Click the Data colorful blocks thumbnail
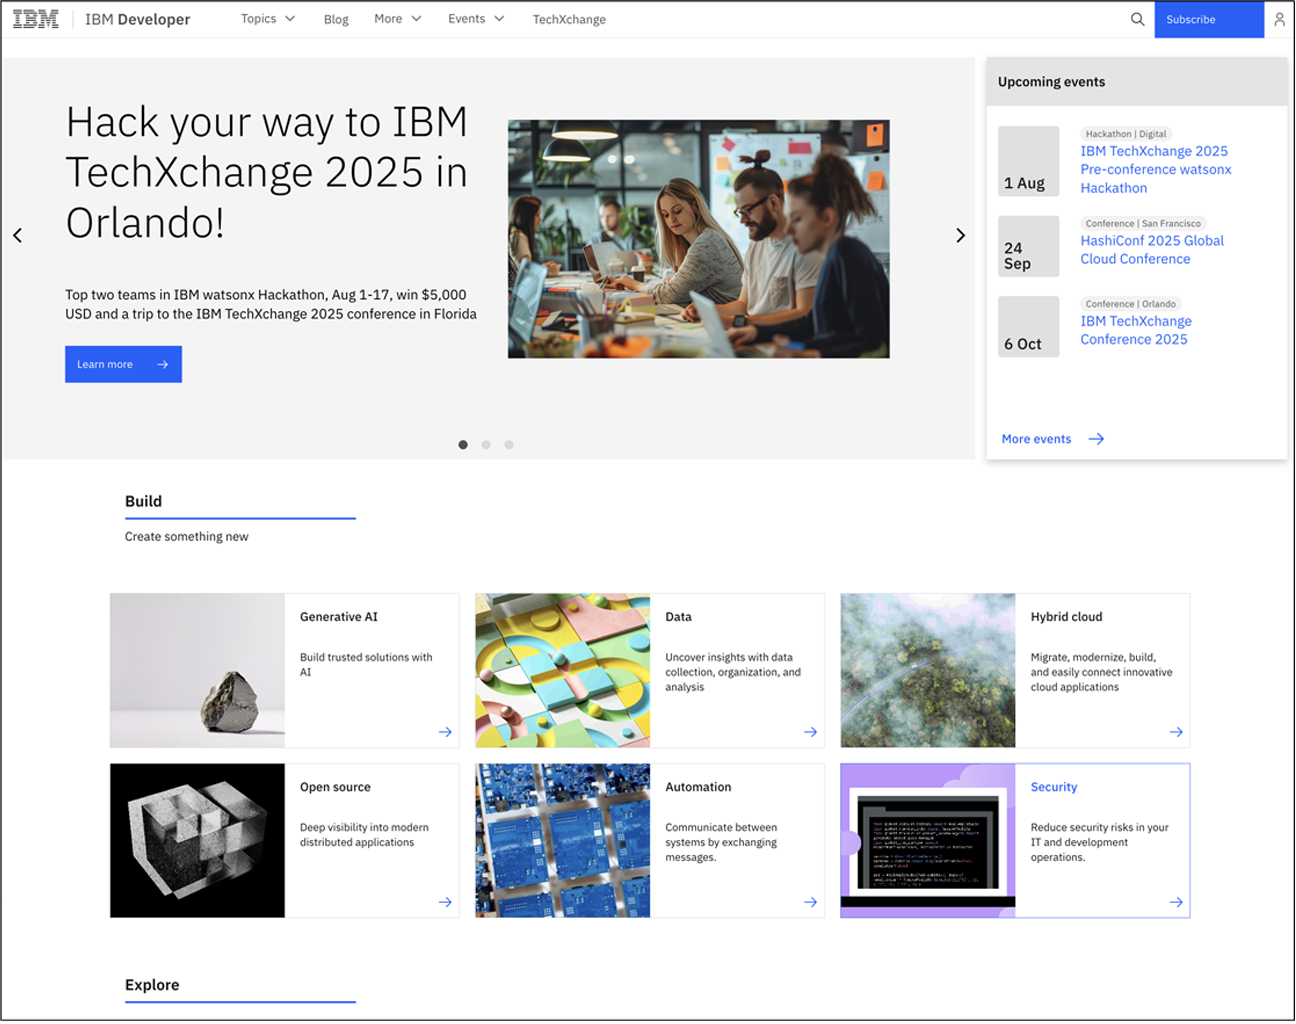This screenshot has width=1296, height=1024. coord(562,670)
